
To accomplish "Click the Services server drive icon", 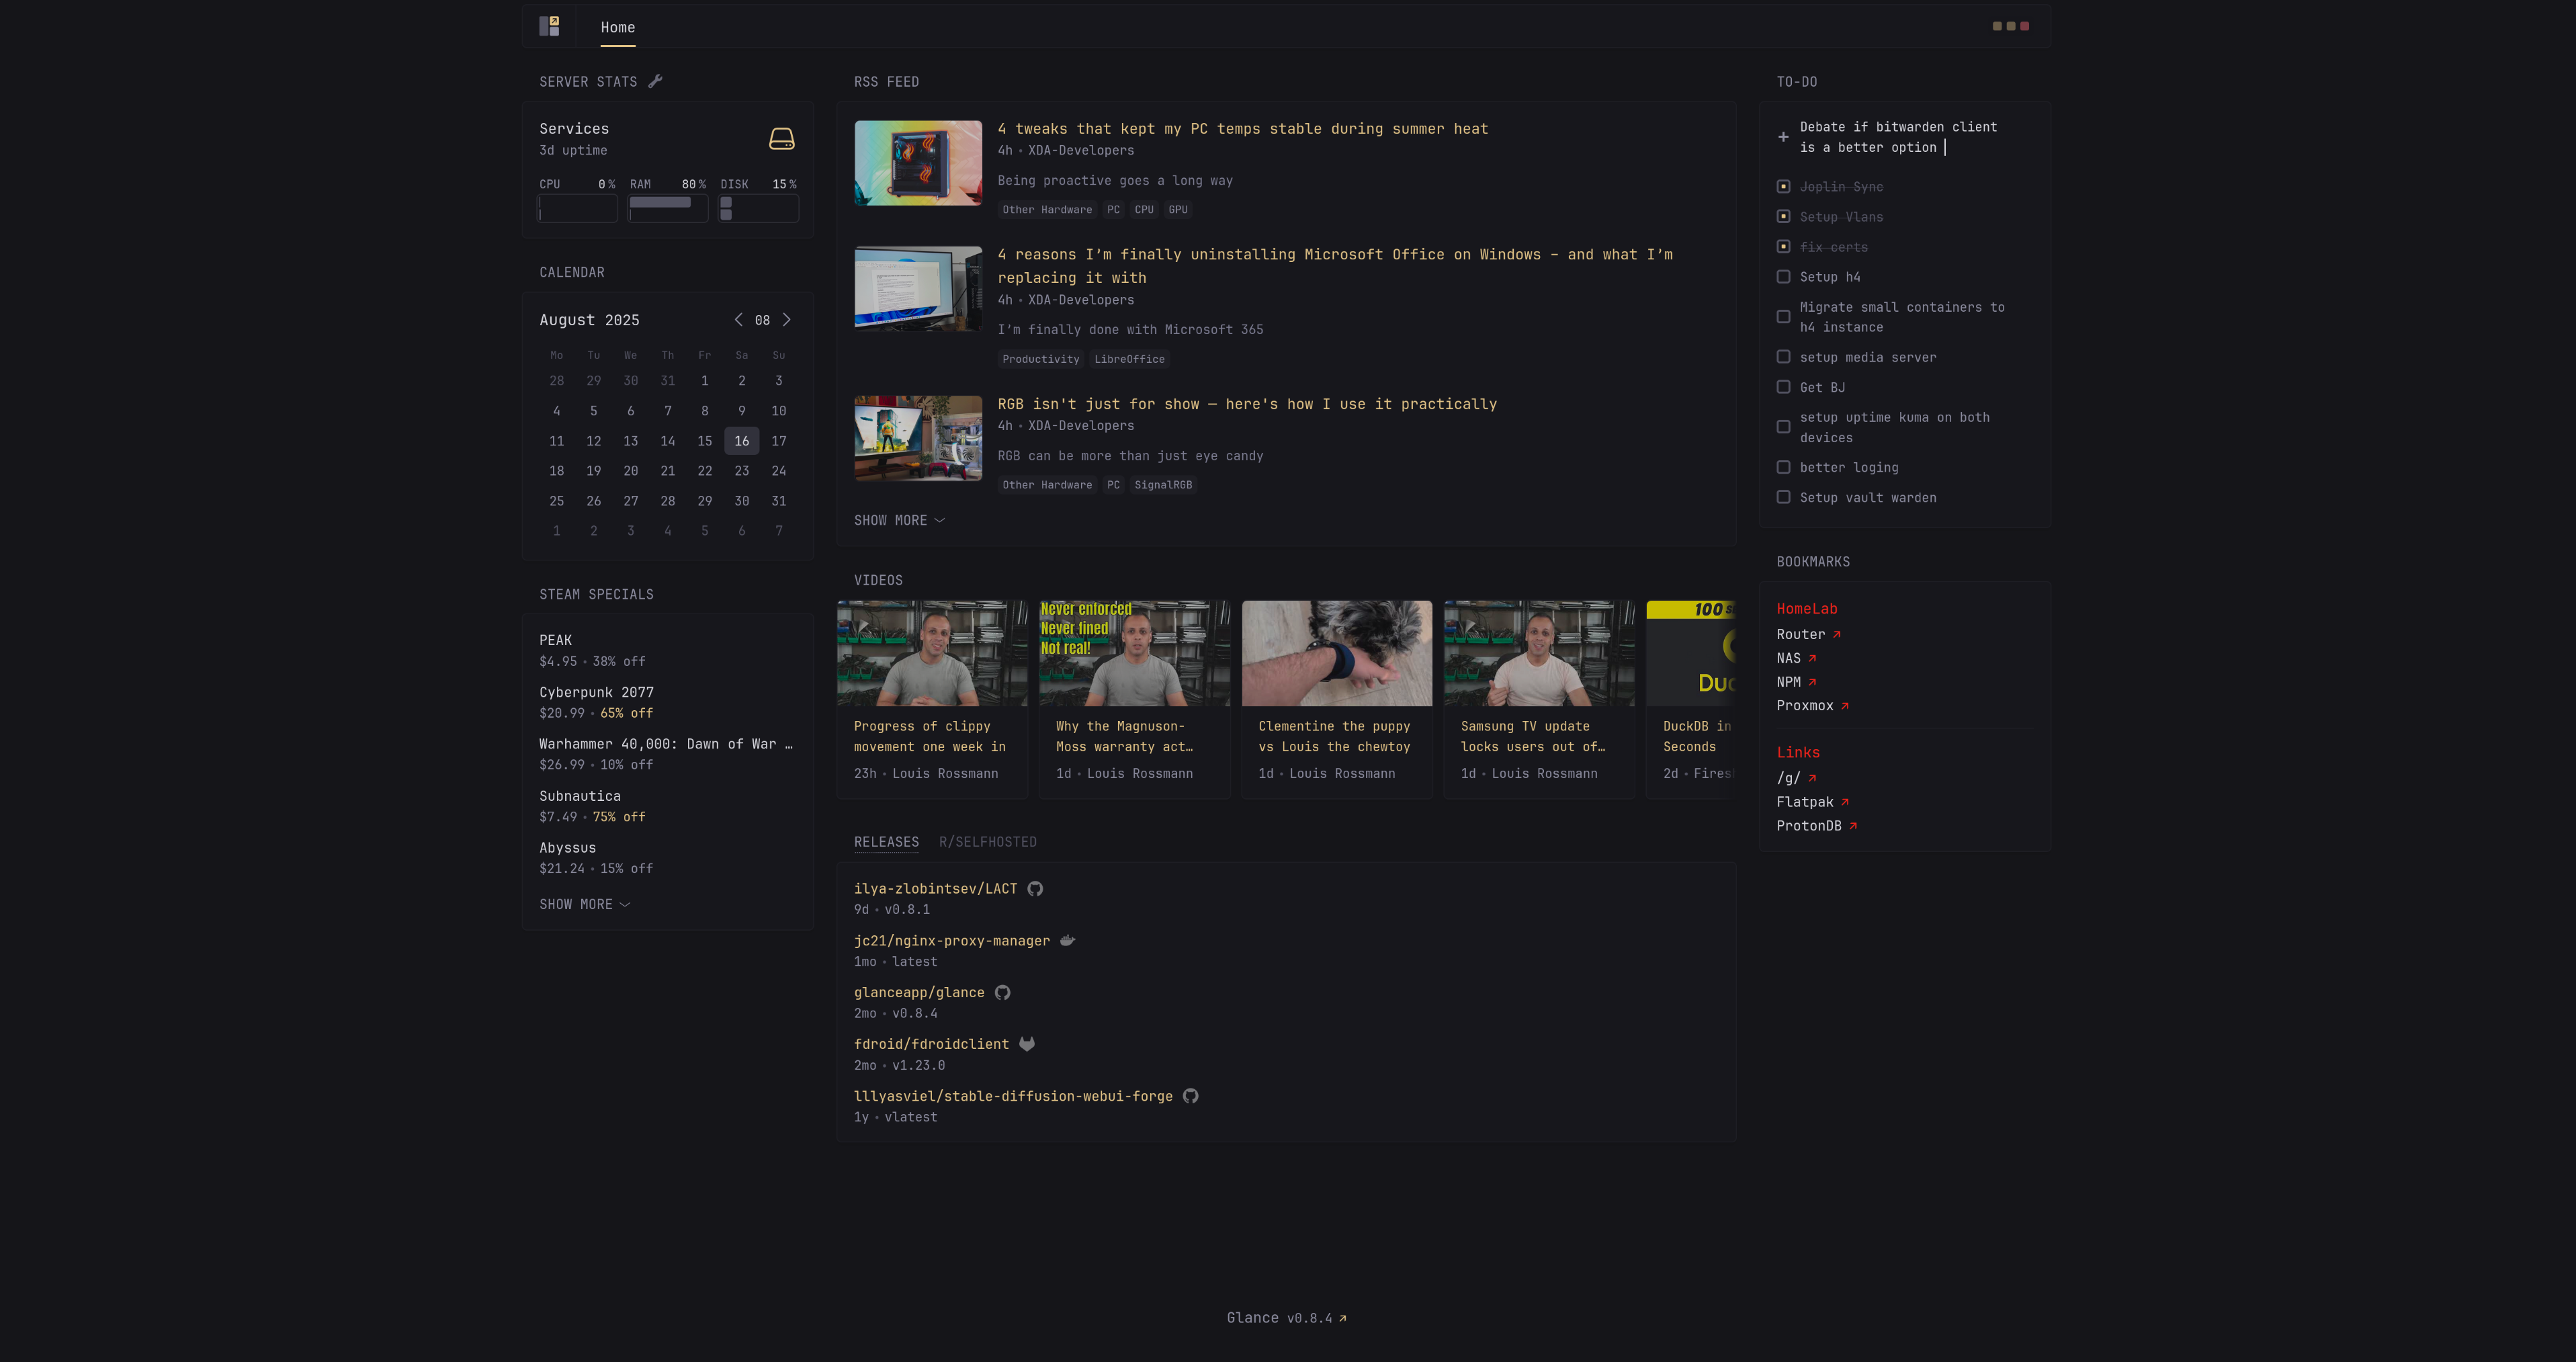I will click(x=781, y=139).
